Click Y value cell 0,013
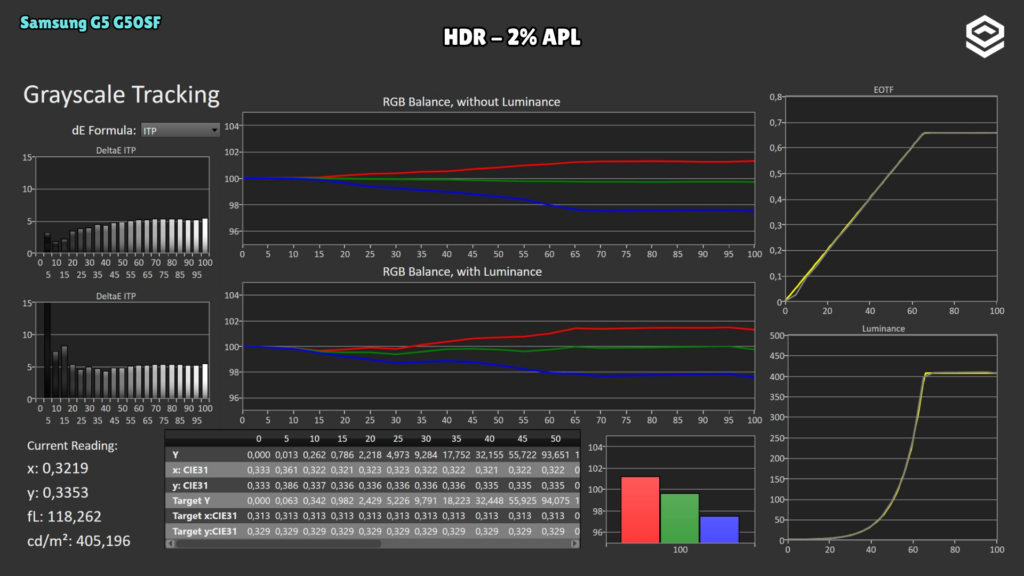1024x576 pixels. [x=286, y=455]
